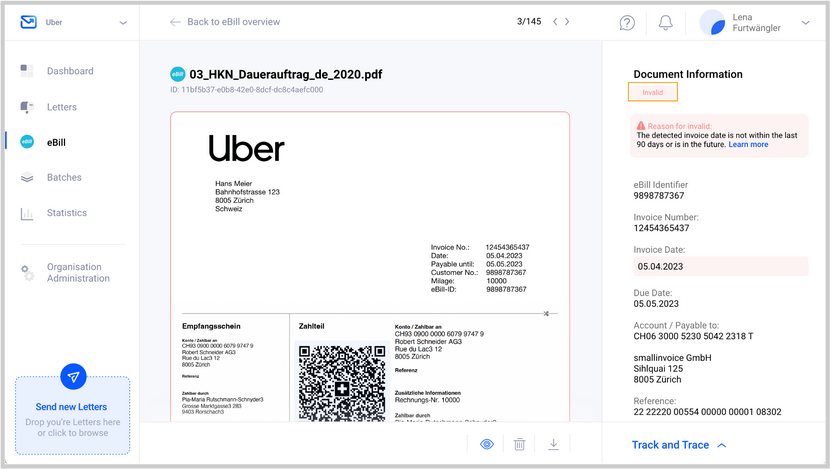Click the Dashboard grid icon

click(x=26, y=70)
